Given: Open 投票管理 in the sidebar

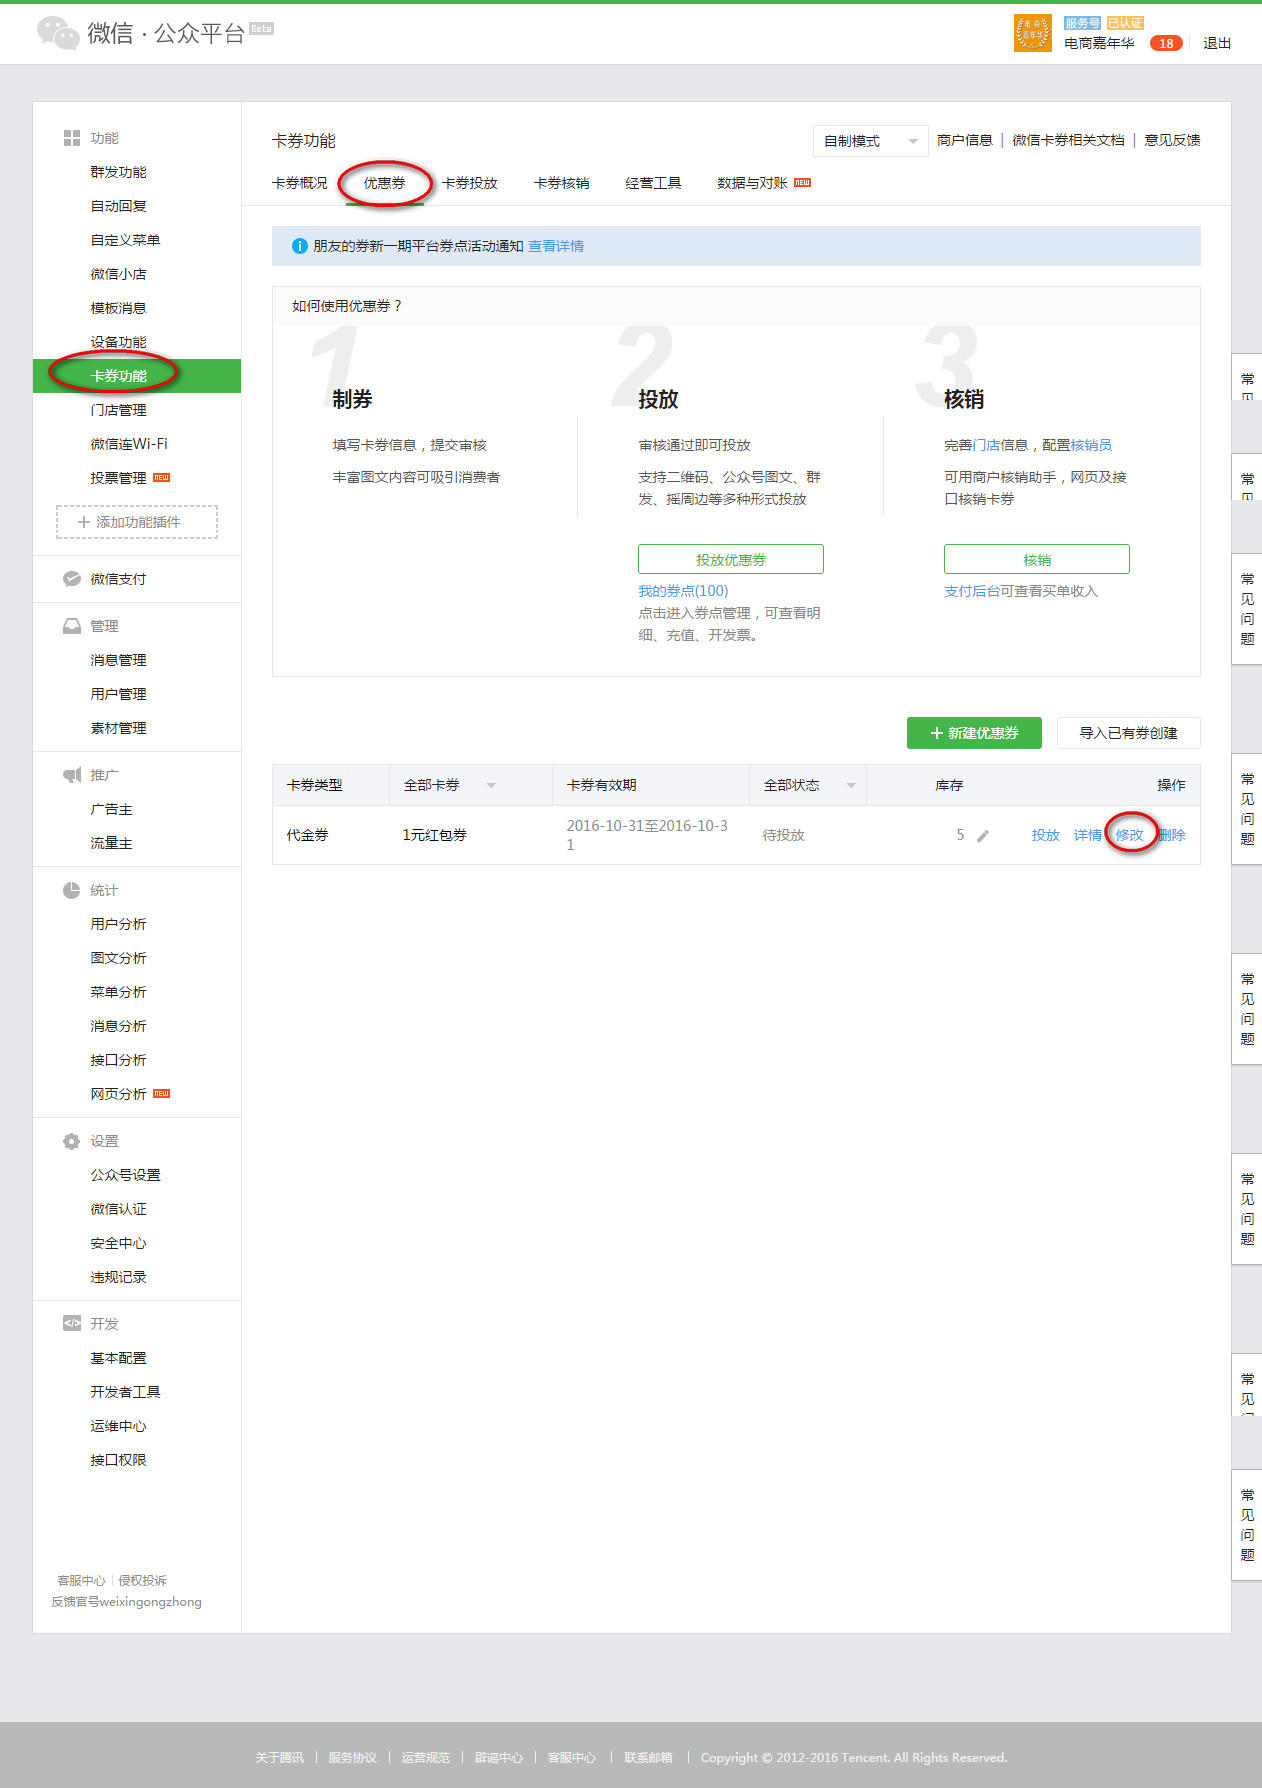Looking at the screenshot, I should click(118, 478).
